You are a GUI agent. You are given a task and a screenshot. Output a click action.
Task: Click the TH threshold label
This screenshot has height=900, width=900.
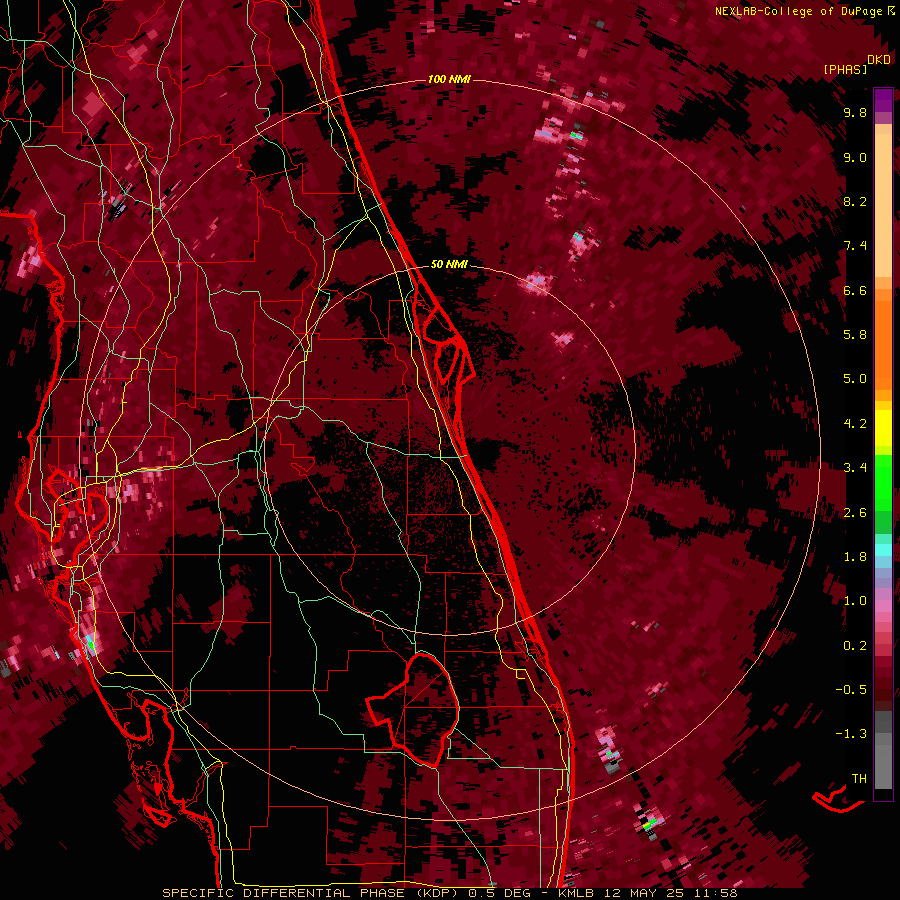coord(859,779)
